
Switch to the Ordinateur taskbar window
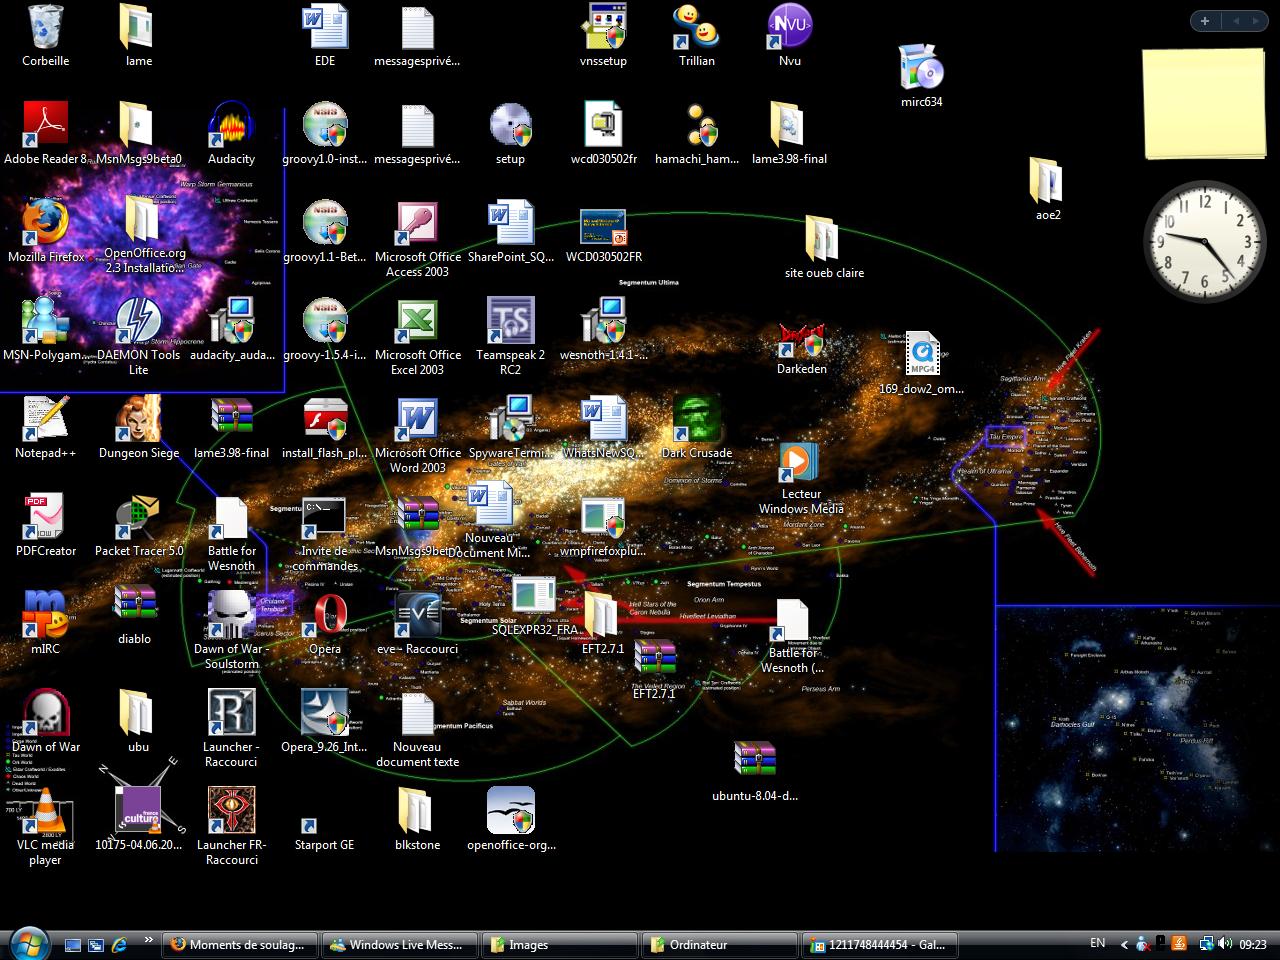tap(721, 944)
